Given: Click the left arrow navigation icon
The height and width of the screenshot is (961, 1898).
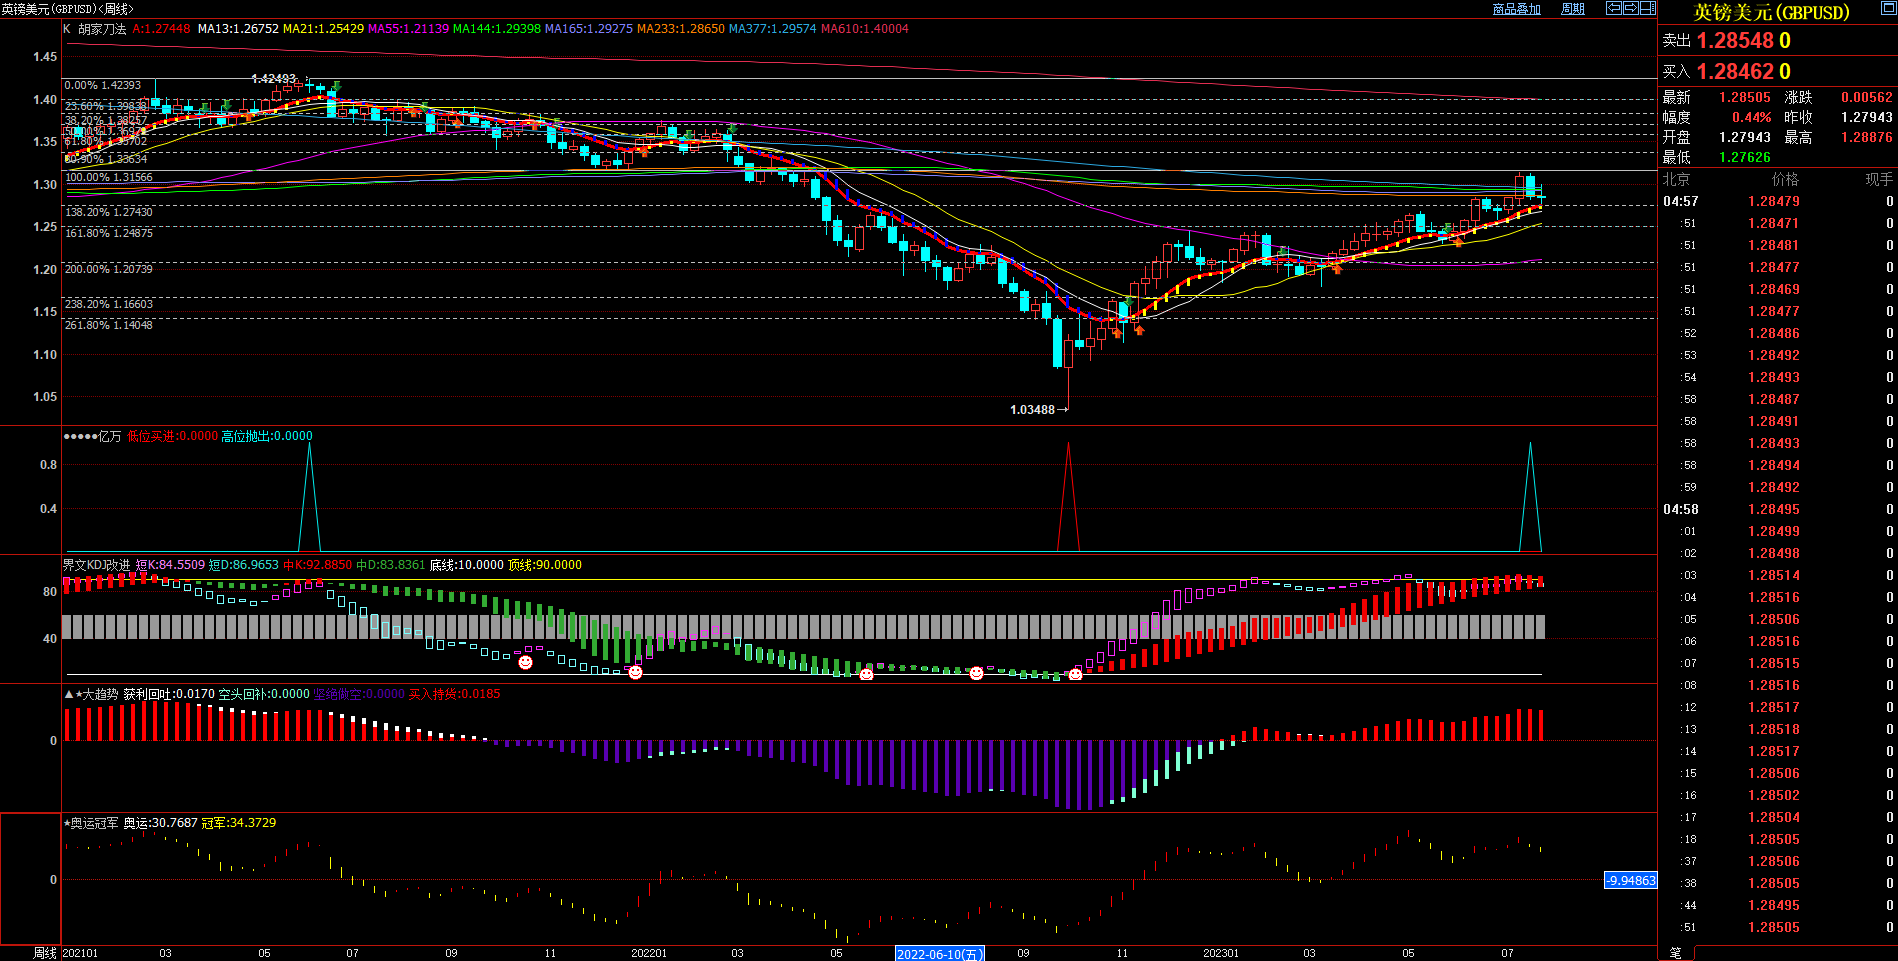Looking at the screenshot, I should pyautogui.click(x=1614, y=8).
